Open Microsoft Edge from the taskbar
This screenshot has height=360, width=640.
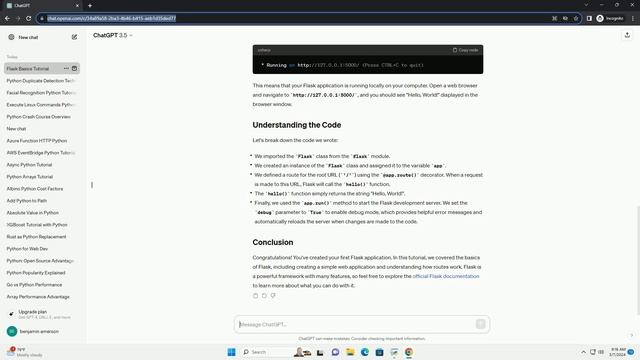pos(364,352)
